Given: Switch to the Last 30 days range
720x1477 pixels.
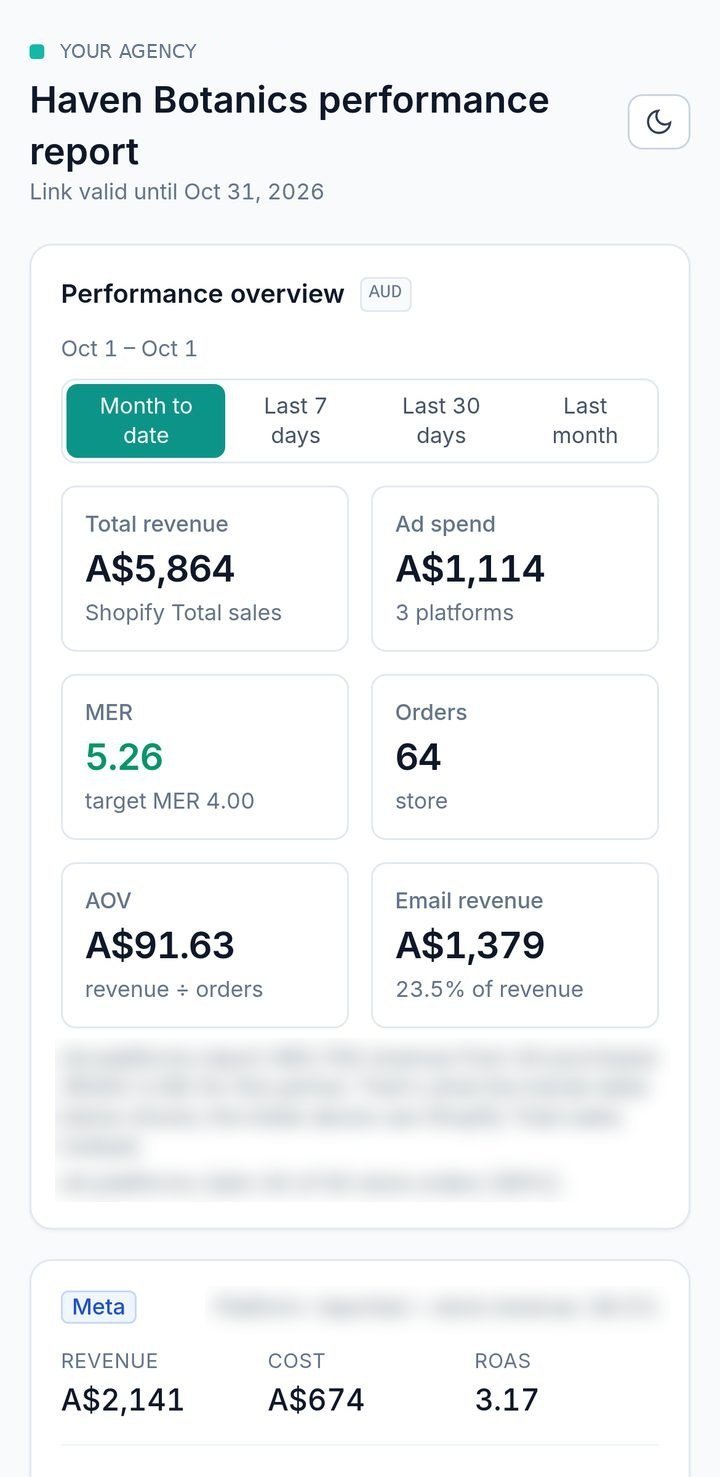Looking at the screenshot, I should pyautogui.click(x=441, y=421).
